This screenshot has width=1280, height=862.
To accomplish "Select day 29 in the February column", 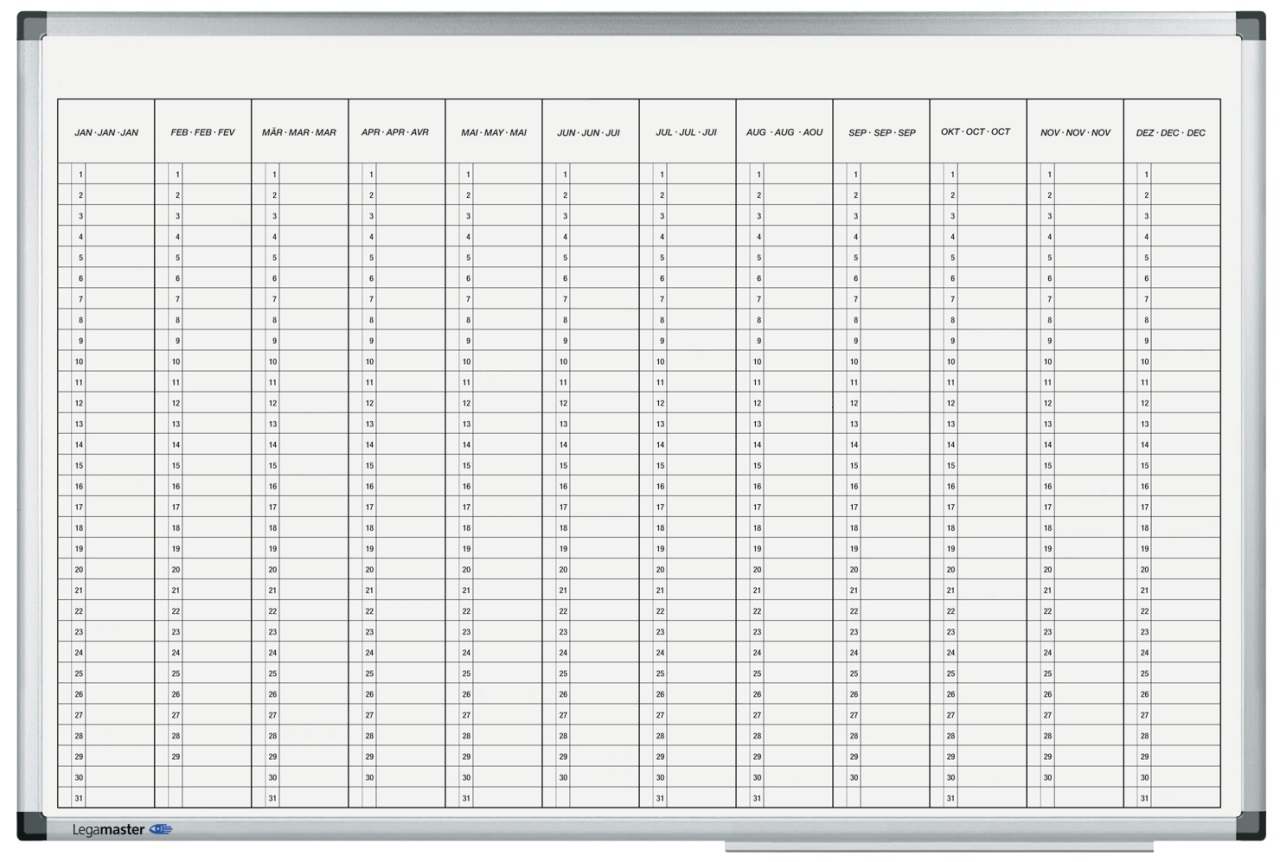I will [x=177, y=757].
